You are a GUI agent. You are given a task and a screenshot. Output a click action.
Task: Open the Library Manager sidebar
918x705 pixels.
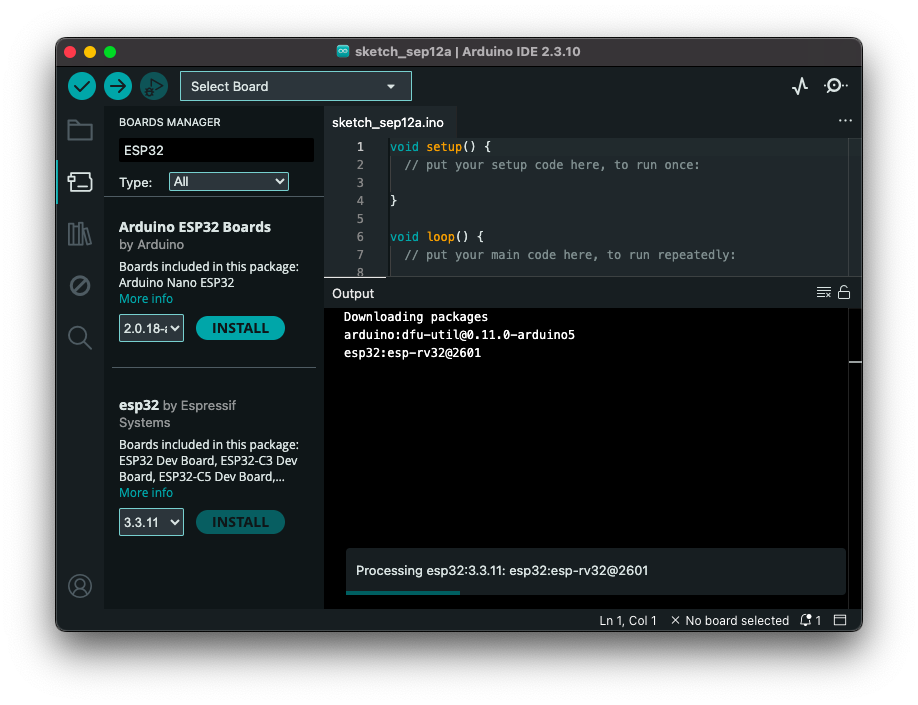click(x=80, y=234)
